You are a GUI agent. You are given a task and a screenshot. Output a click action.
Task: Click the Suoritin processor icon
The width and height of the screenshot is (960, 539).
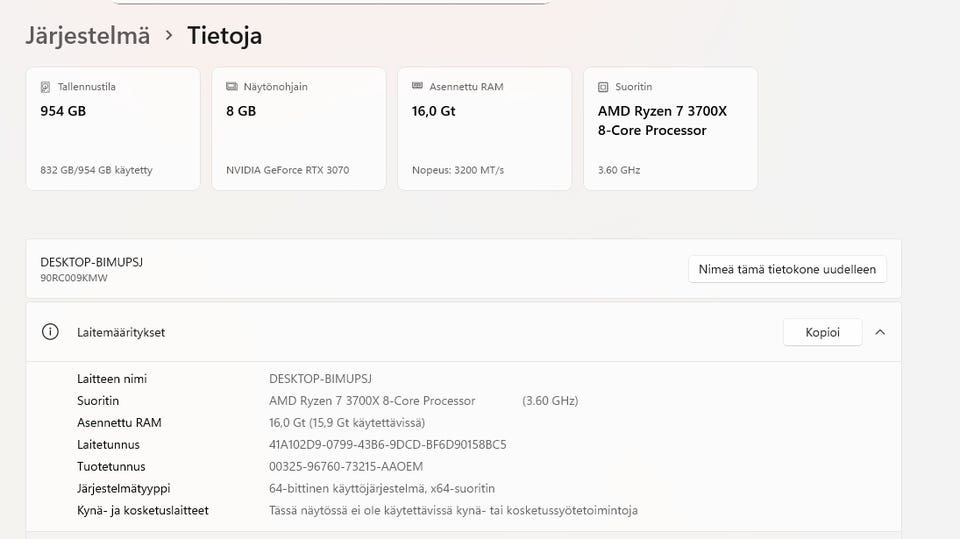click(603, 87)
